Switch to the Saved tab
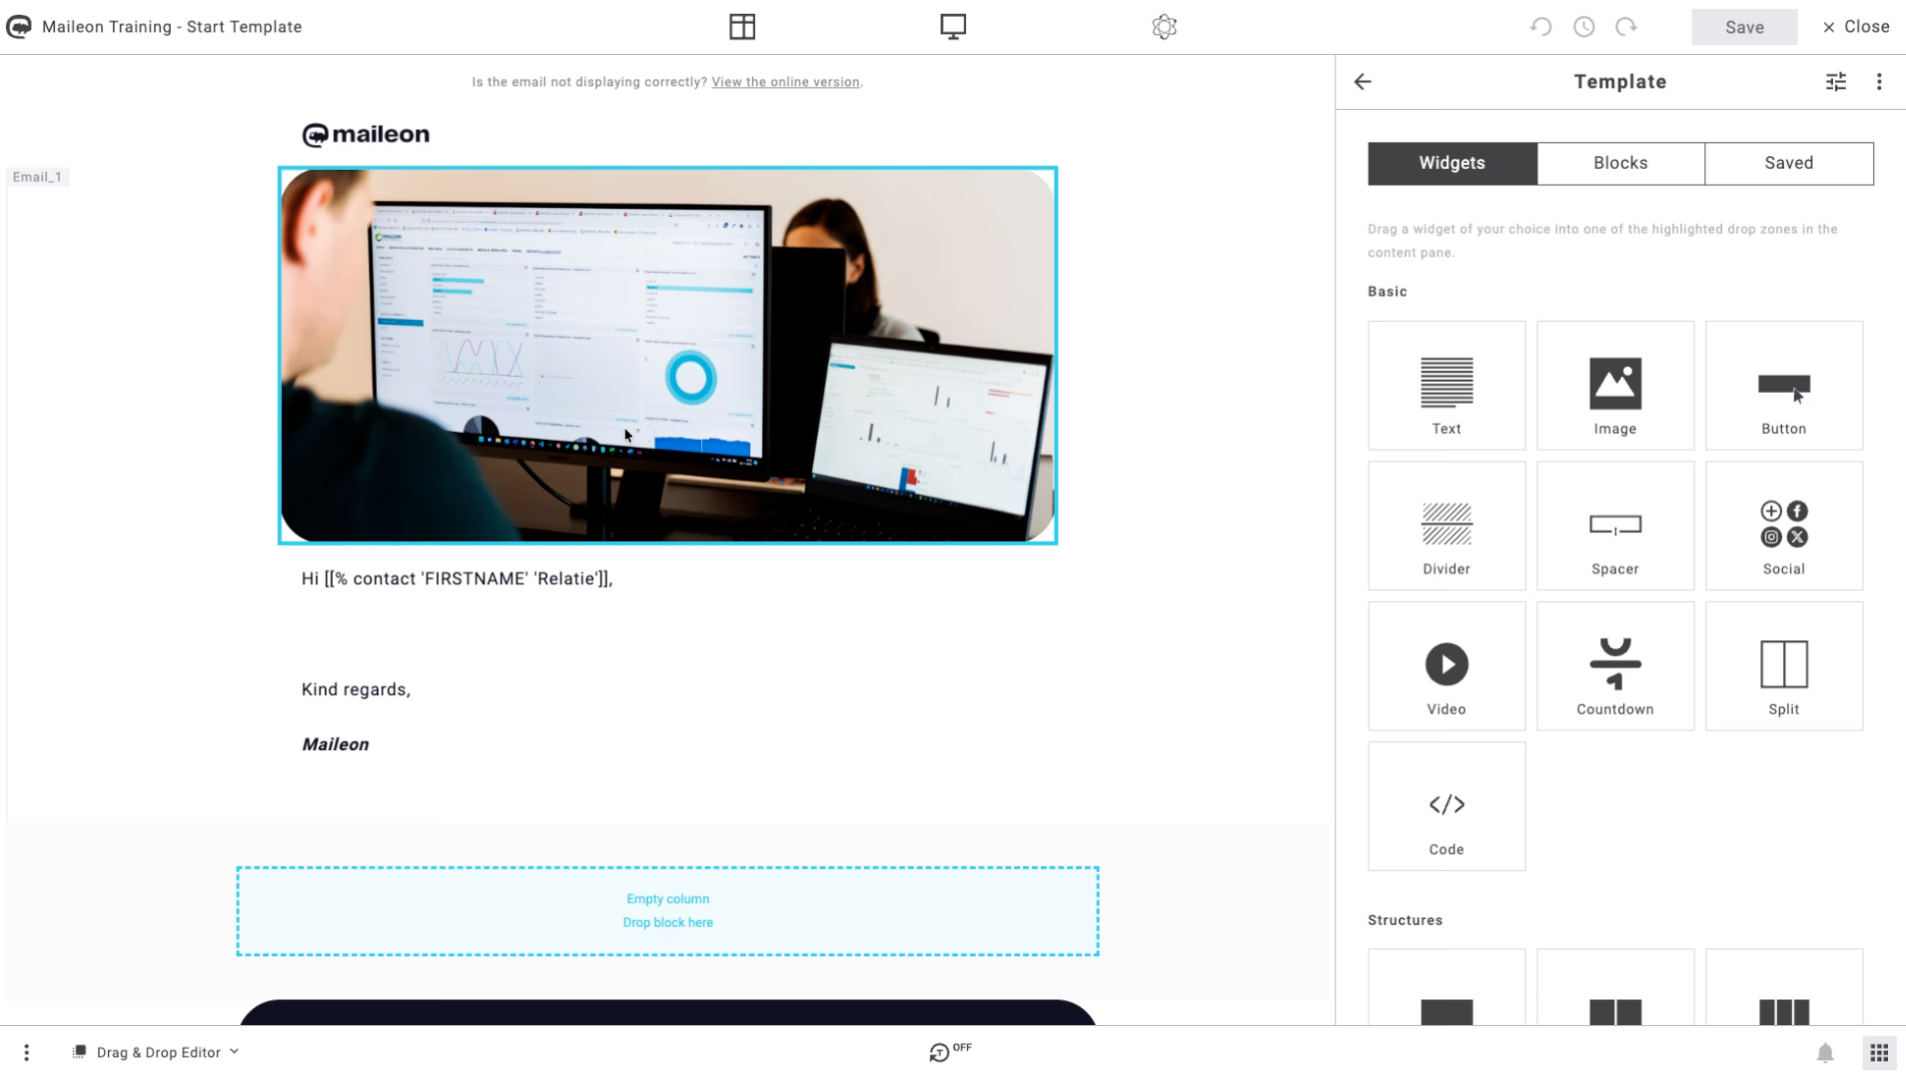This screenshot has height=1080, width=1906. point(1788,163)
